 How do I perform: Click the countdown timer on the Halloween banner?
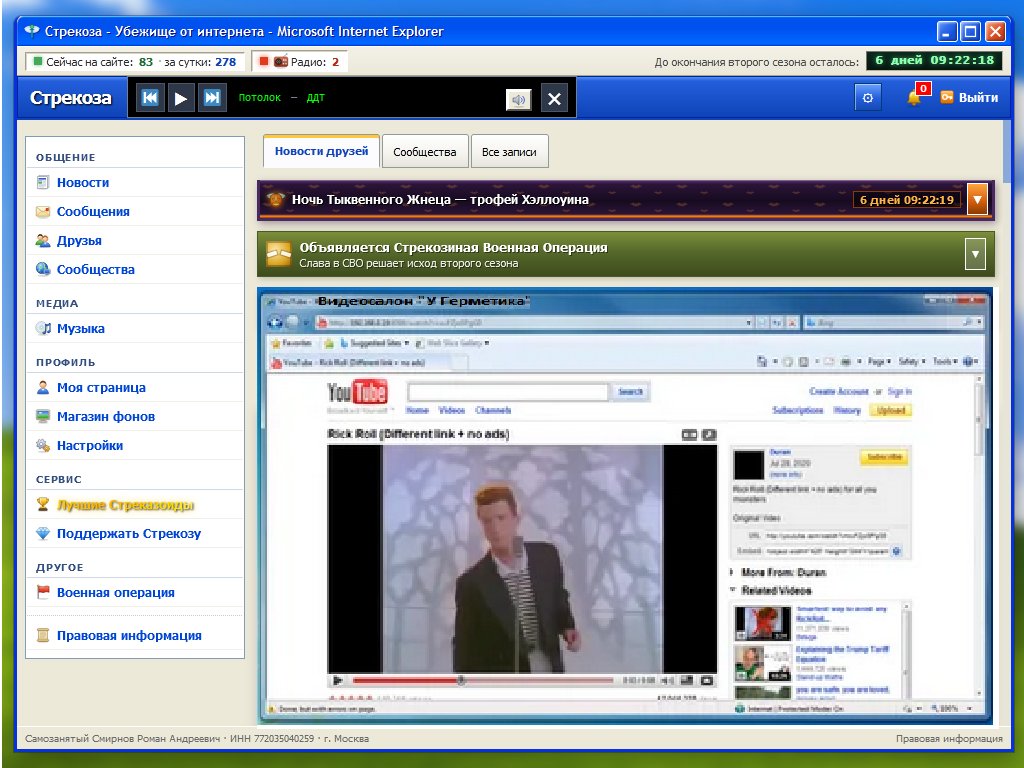pos(906,200)
